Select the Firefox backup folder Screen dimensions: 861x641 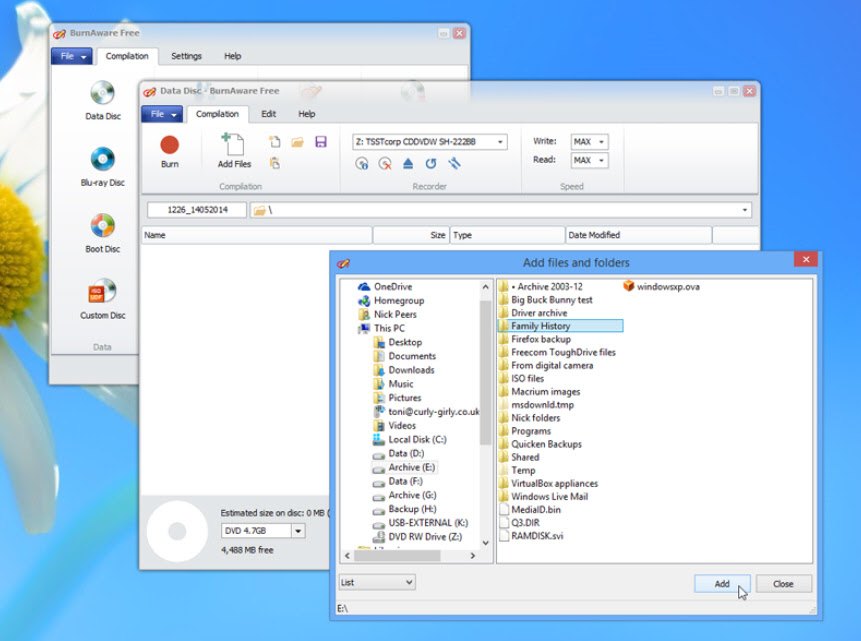click(535, 339)
